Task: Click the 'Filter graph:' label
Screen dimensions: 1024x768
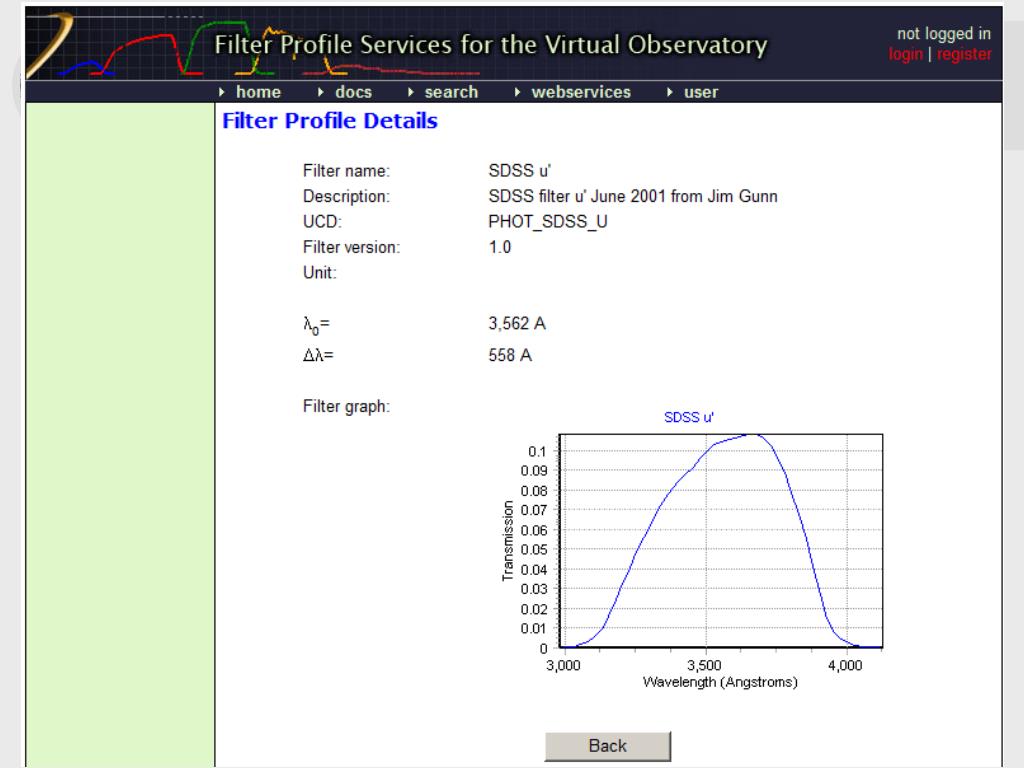Action: (346, 407)
